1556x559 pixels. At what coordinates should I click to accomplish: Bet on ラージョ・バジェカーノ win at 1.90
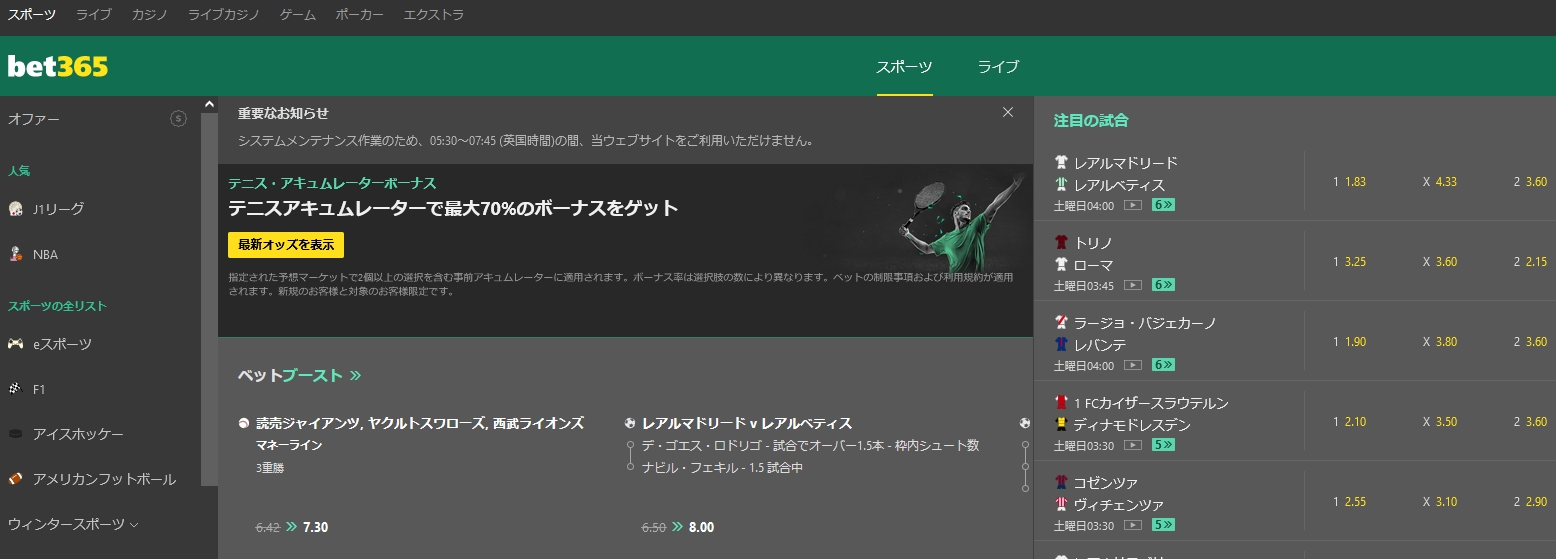pyautogui.click(x=1349, y=342)
